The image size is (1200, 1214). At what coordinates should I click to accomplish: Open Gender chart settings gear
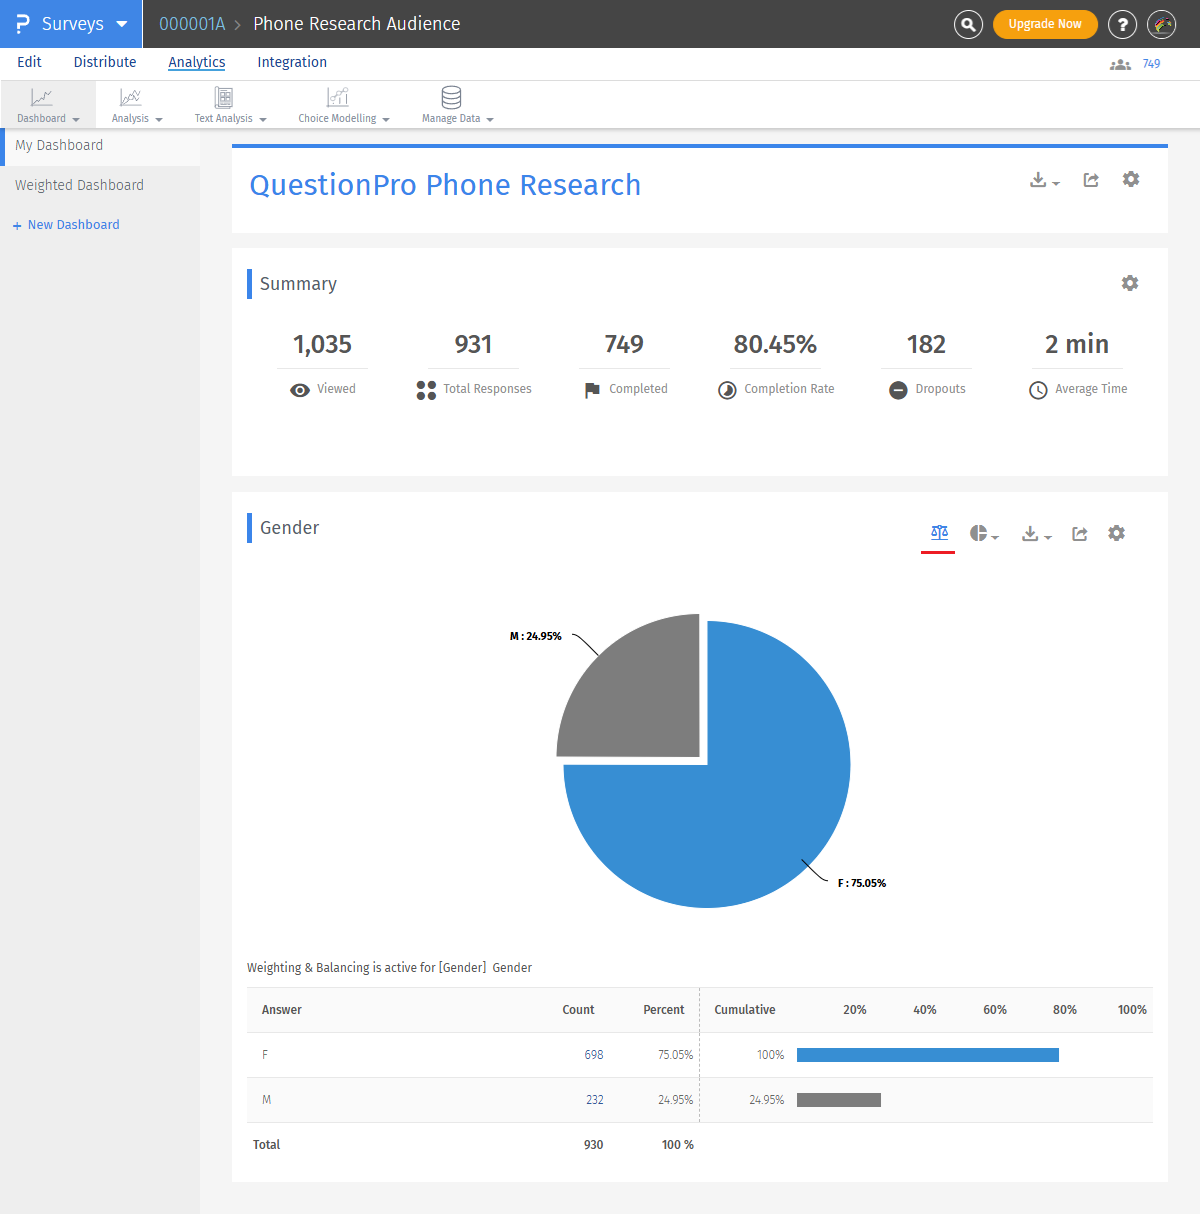[x=1117, y=533]
